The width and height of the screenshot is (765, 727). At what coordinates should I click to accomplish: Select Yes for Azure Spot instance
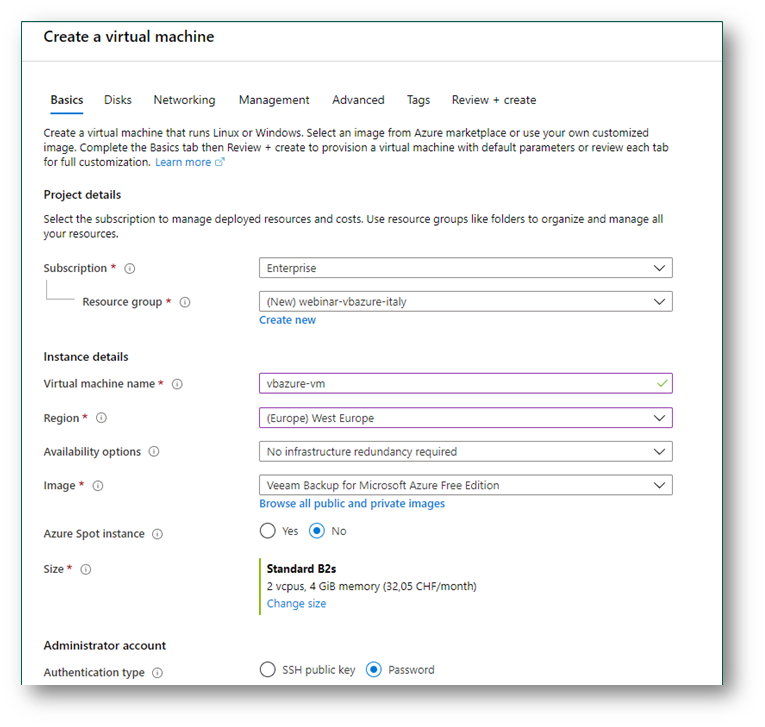pos(267,531)
